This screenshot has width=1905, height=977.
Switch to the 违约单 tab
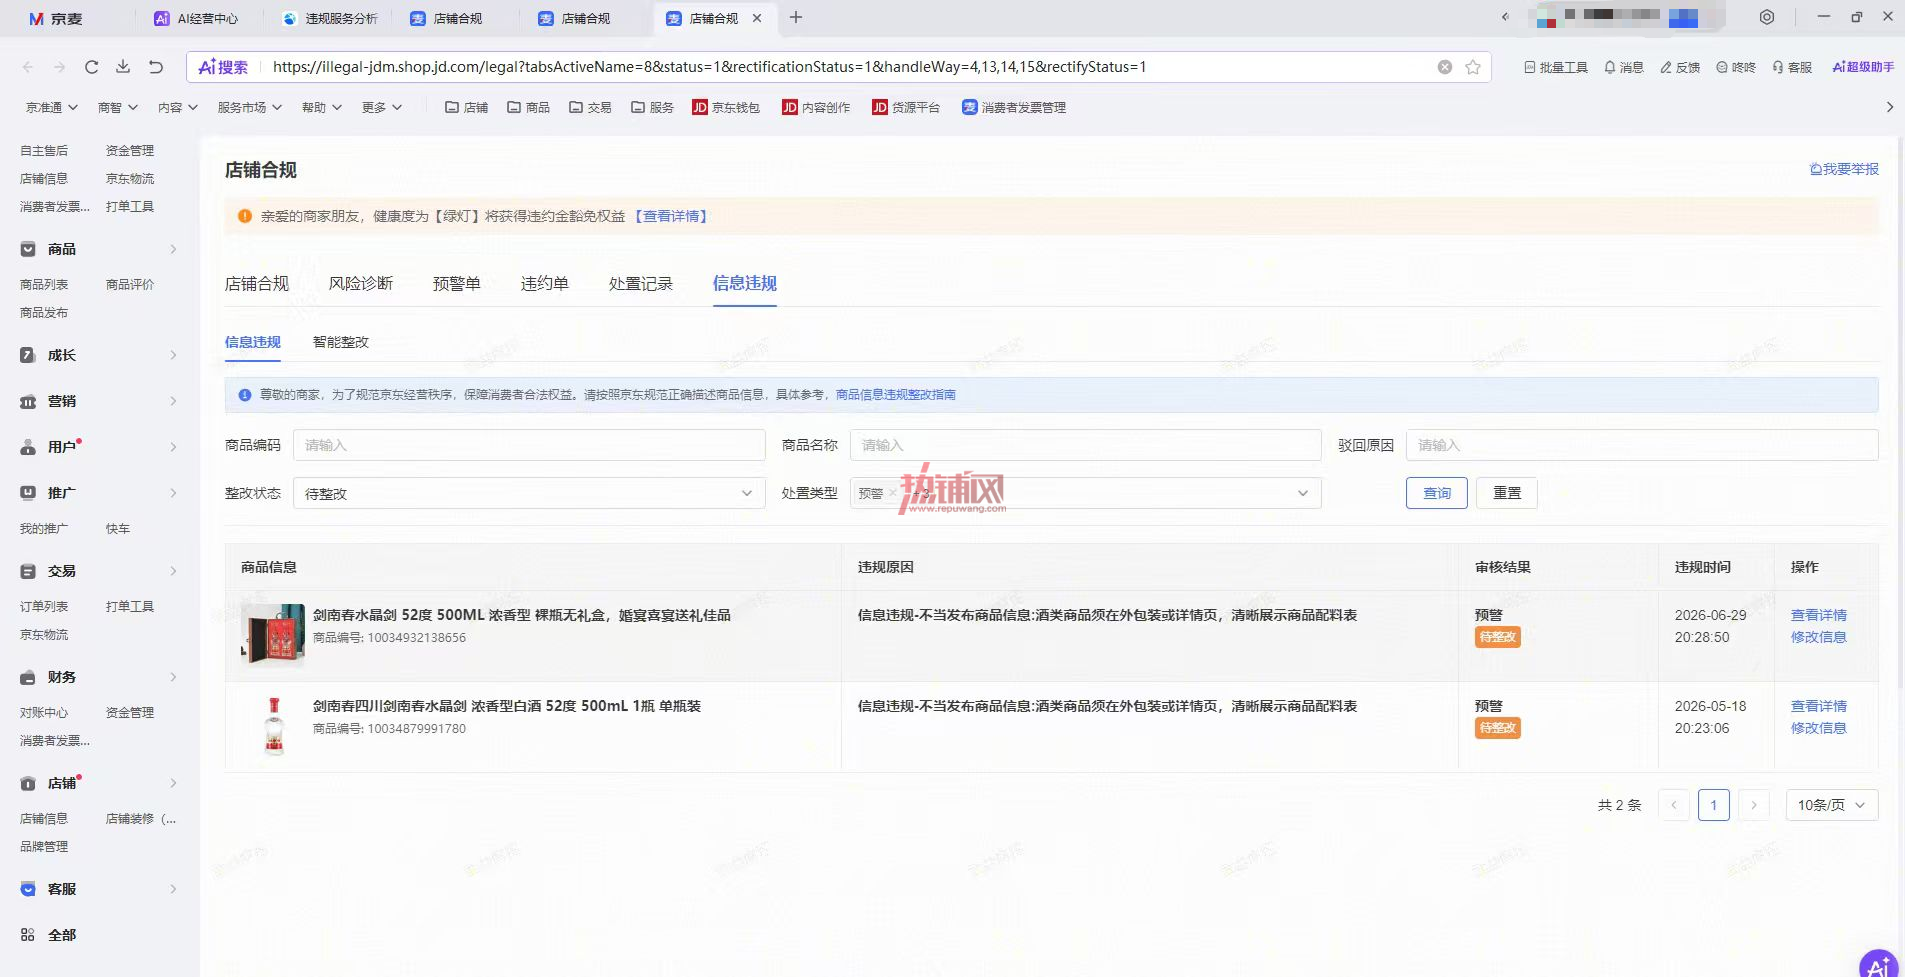pyautogui.click(x=545, y=284)
